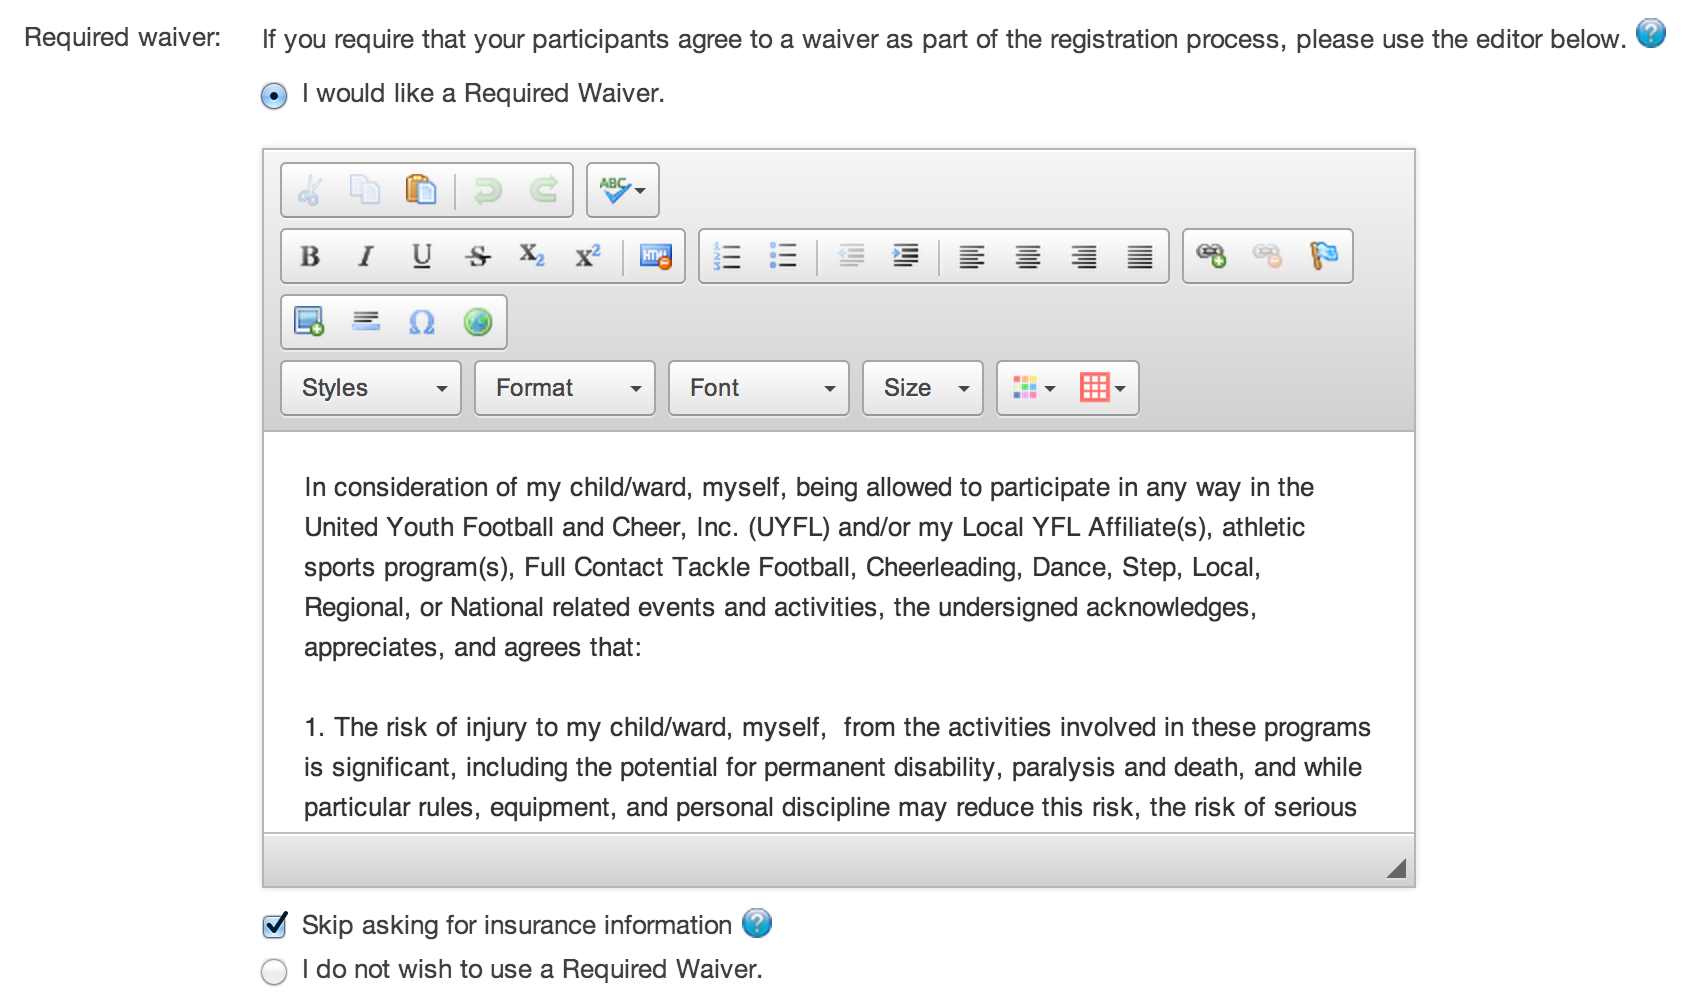Click the editor resize grip handle
The width and height of the screenshot is (1694, 1008).
tap(1397, 869)
